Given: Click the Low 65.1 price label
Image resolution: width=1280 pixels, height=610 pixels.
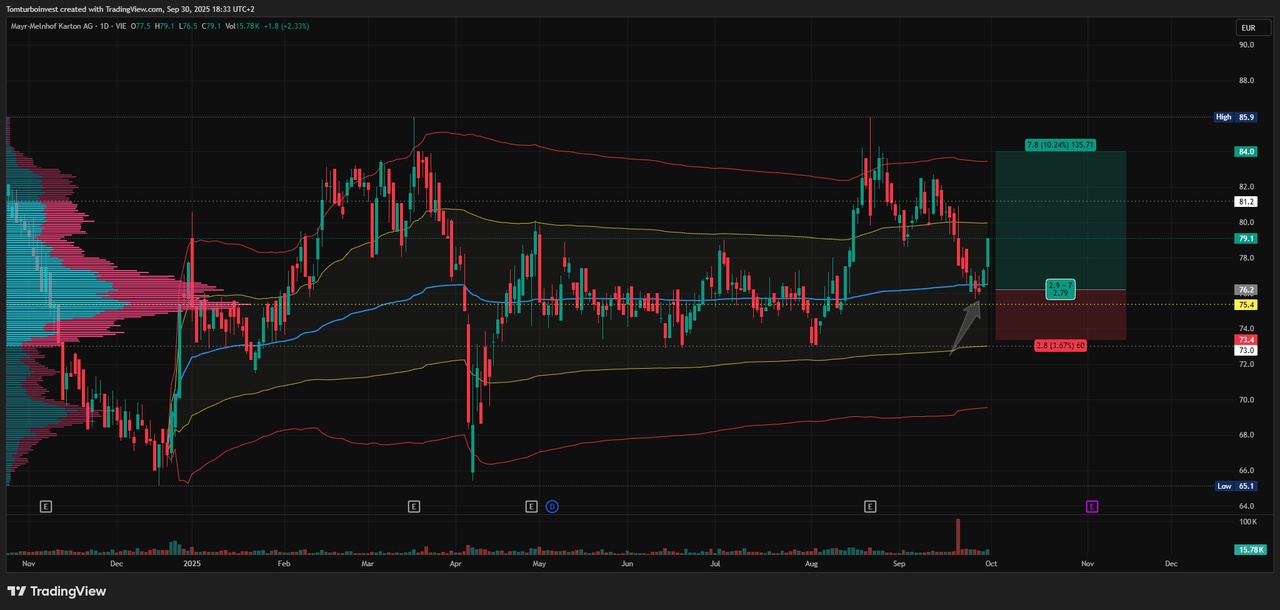Looking at the screenshot, I should point(1235,486).
